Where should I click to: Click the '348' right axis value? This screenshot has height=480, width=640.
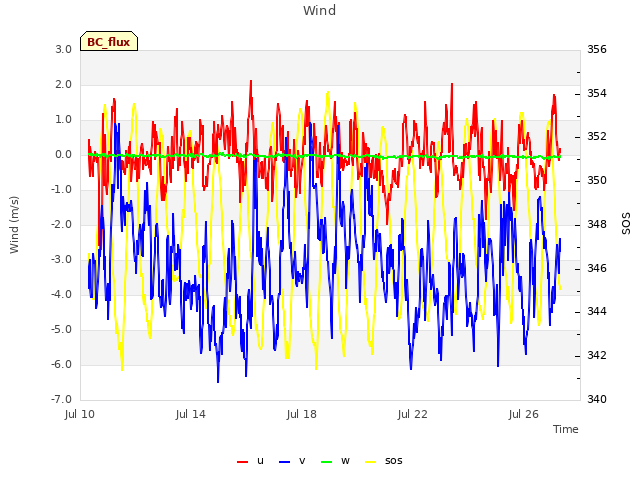[x=597, y=224]
